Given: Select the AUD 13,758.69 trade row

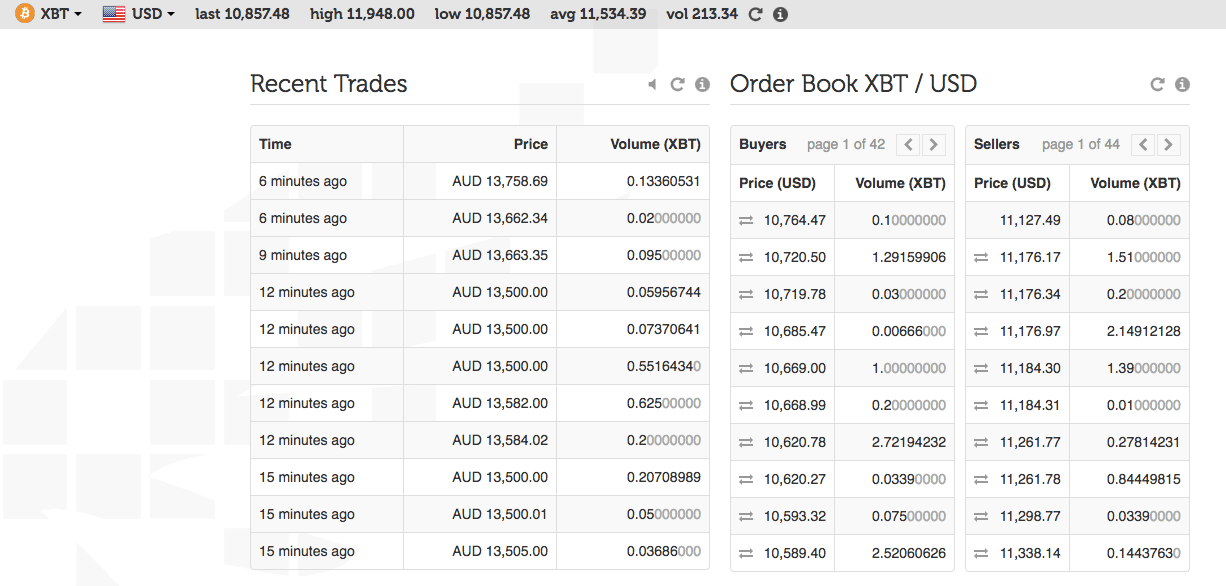Looking at the screenshot, I should coord(479,181).
